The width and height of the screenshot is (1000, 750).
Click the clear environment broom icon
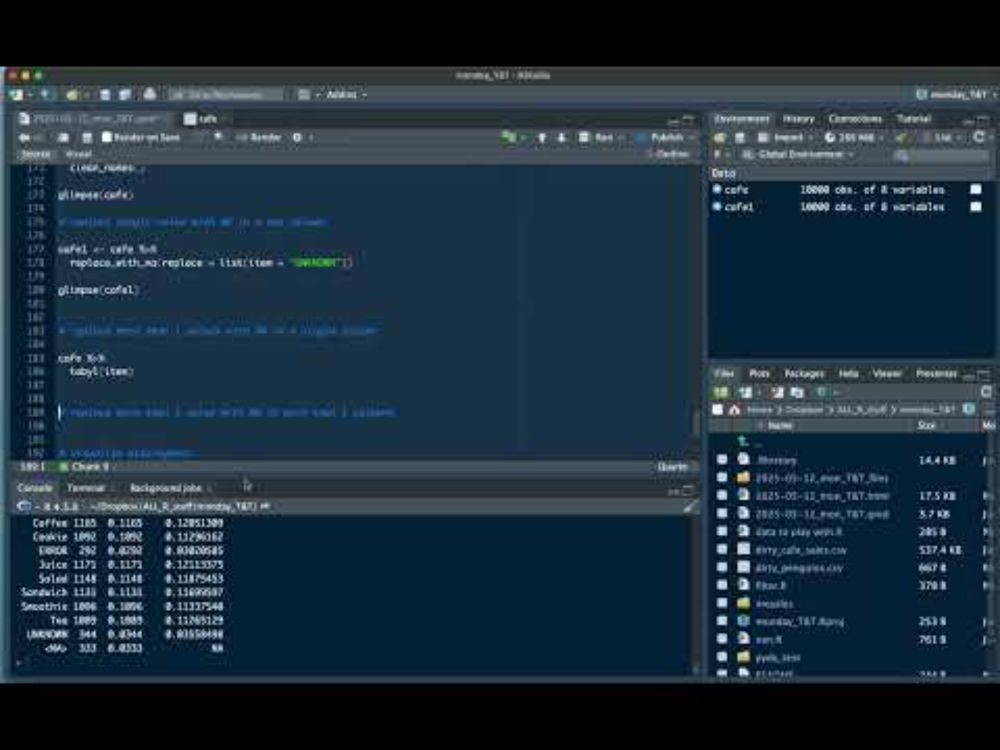pos(902,137)
